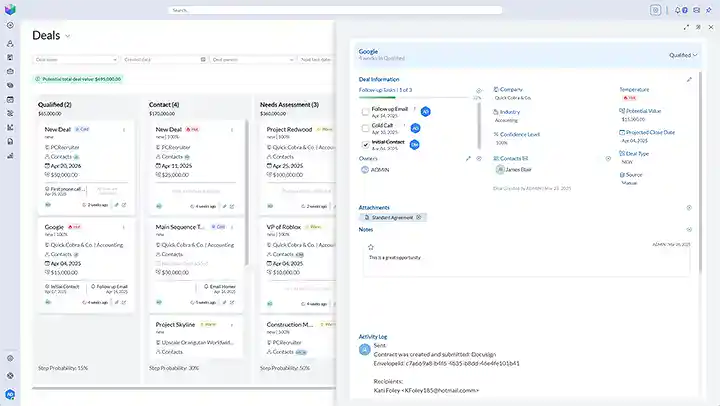
Task: Click the deal panel vertical scrollbar
Action: [700, 171]
